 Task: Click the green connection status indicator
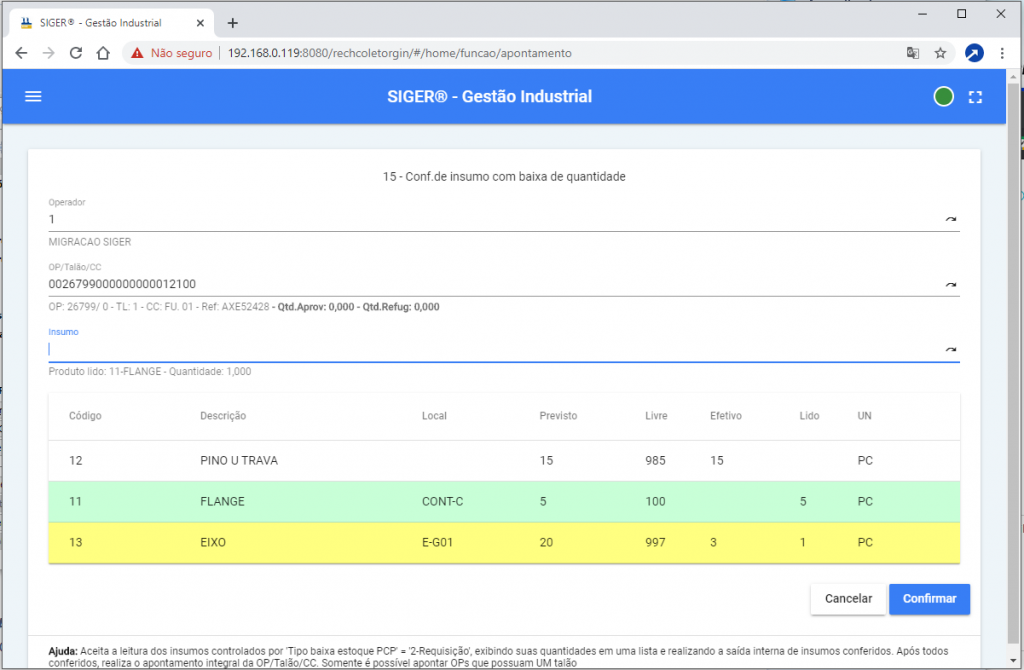(942, 97)
